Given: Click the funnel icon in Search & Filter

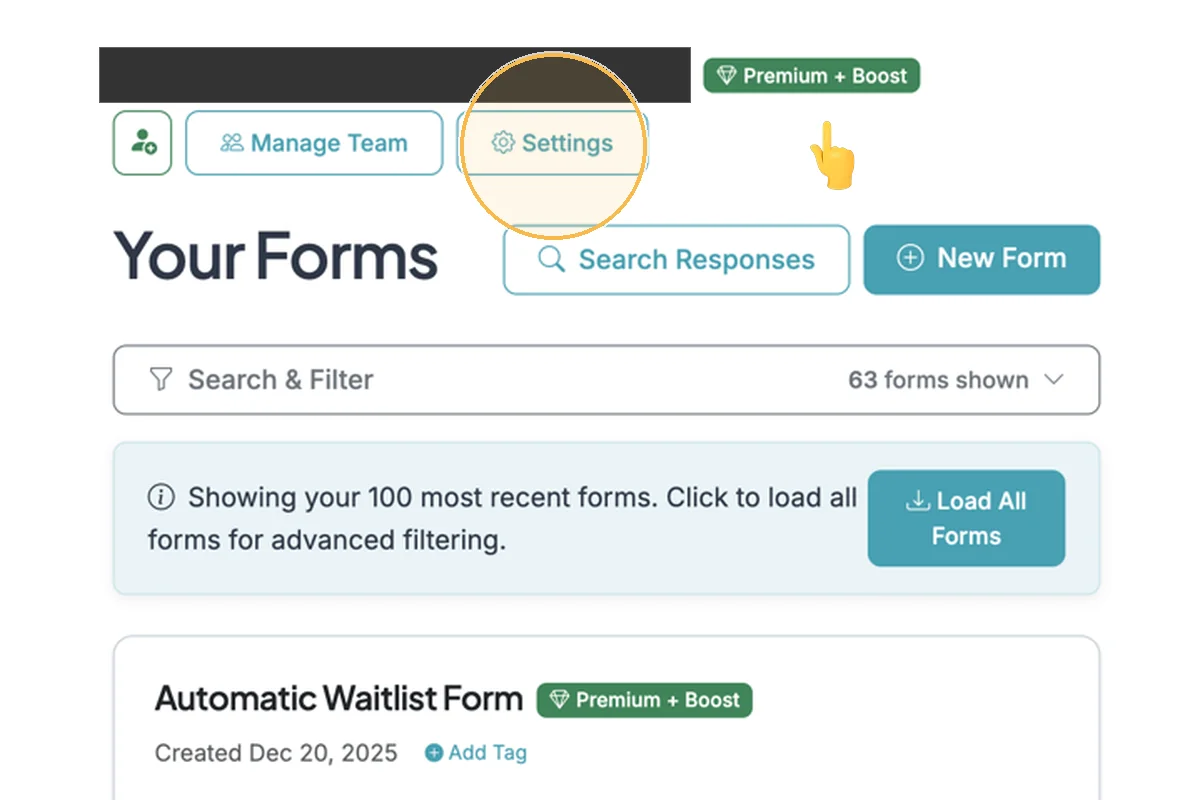Looking at the screenshot, I should (160, 380).
